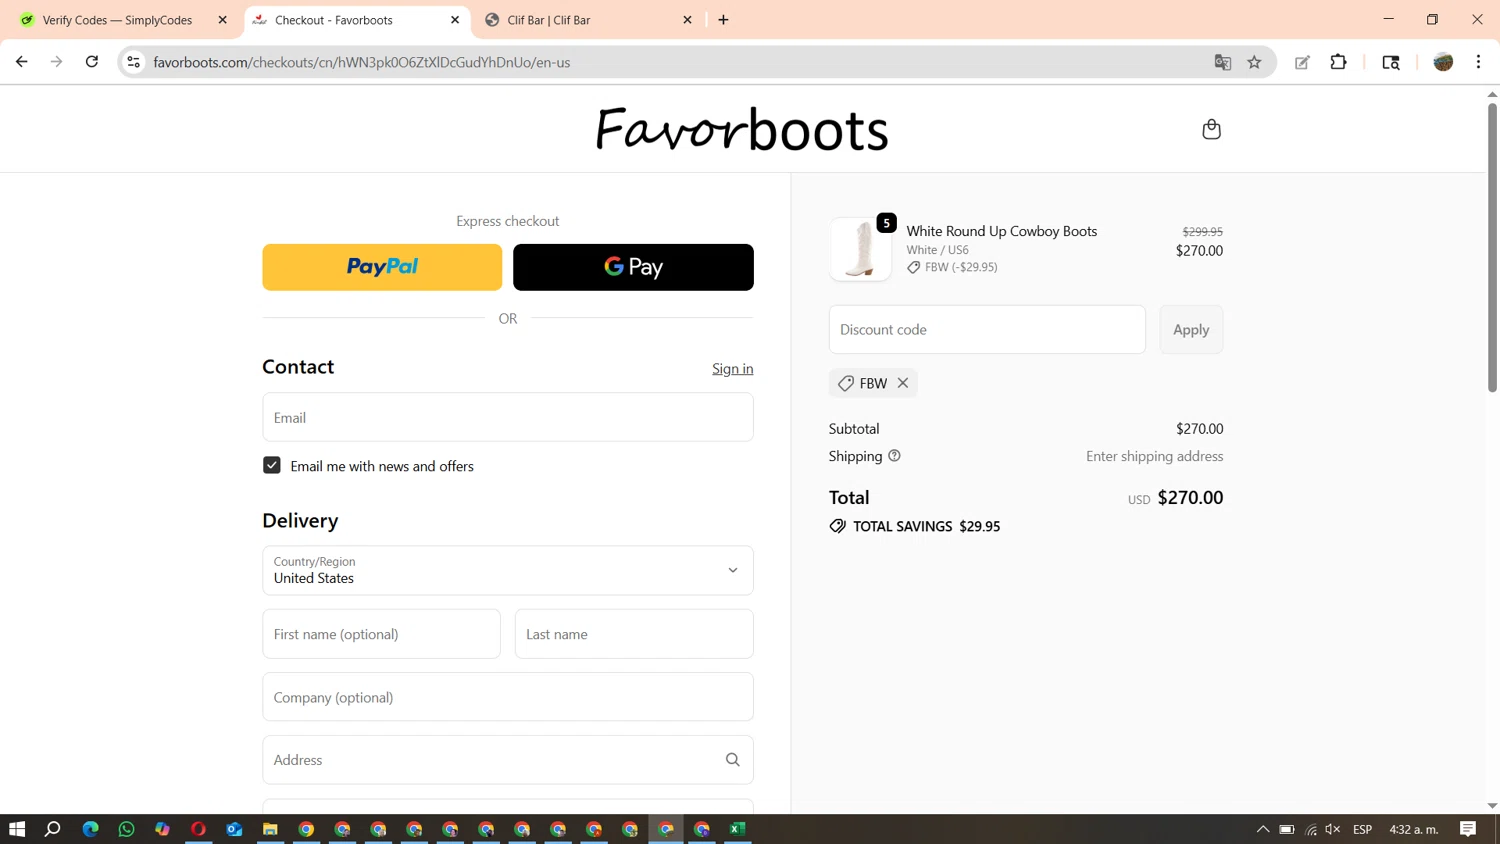Screen dimensions: 1500x844
Task: Open Excel from the taskbar
Action: click(x=738, y=829)
